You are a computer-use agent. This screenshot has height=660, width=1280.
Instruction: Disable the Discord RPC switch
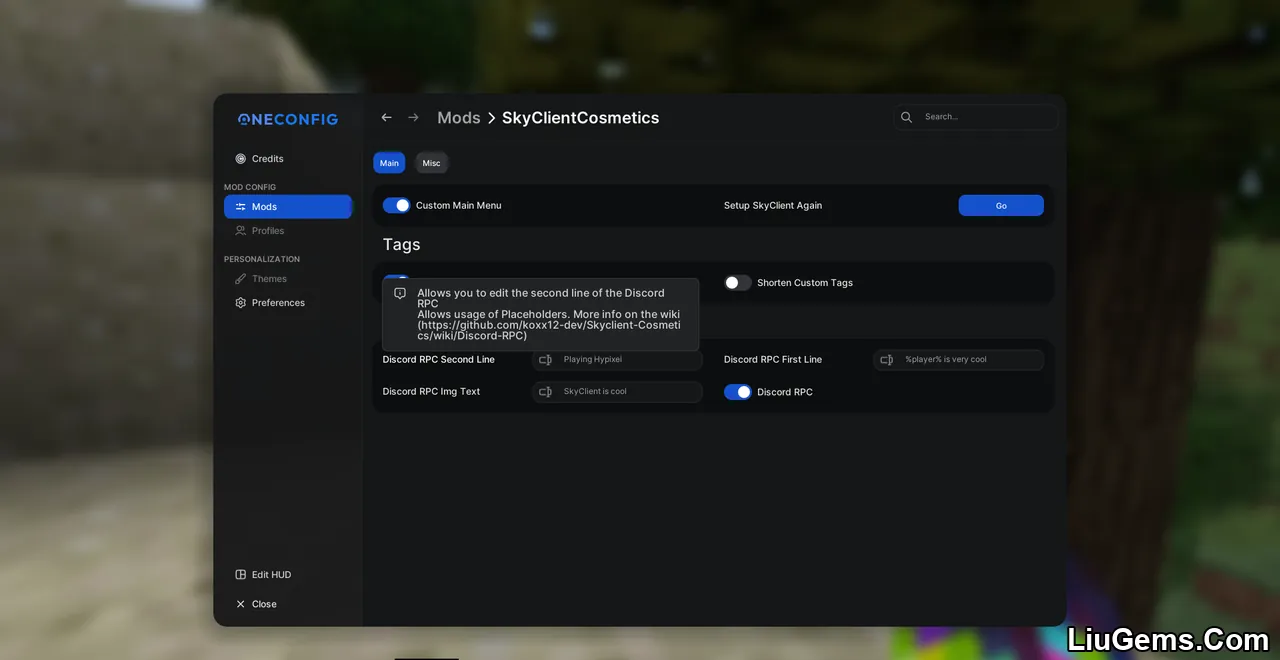pos(738,392)
